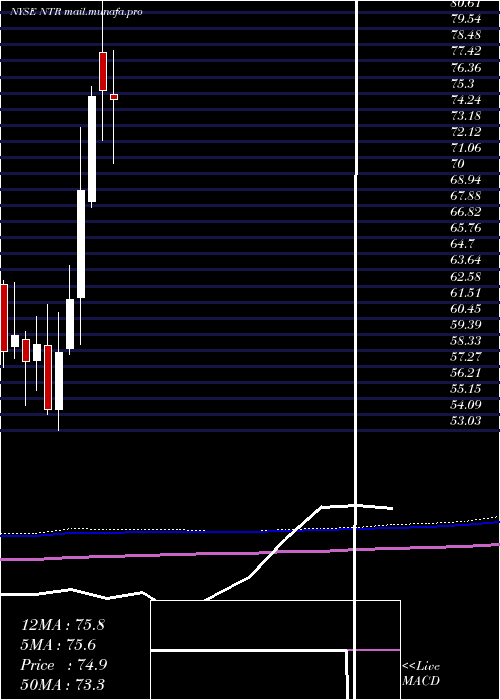Click the 65.76 price axis label
500x700 pixels.
(x=467, y=228)
